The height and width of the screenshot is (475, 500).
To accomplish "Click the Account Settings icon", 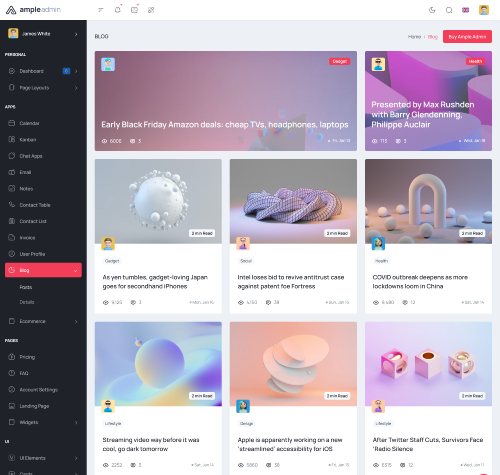I will point(12,389).
